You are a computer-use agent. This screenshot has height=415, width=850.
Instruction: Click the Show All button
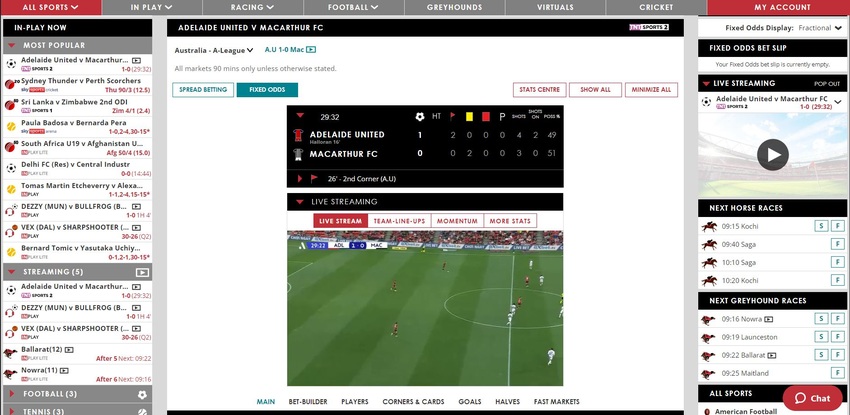tap(595, 90)
